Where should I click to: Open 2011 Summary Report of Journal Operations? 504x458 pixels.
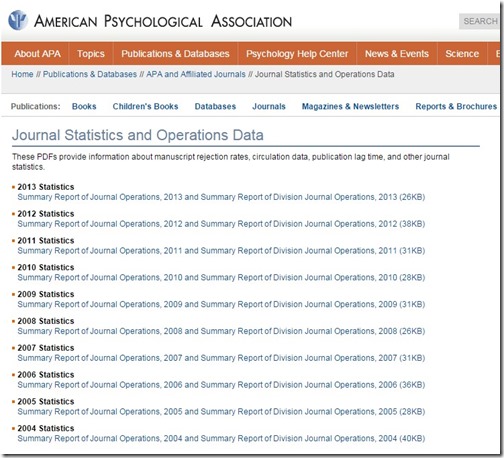pyautogui.click(x=221, y=251)
